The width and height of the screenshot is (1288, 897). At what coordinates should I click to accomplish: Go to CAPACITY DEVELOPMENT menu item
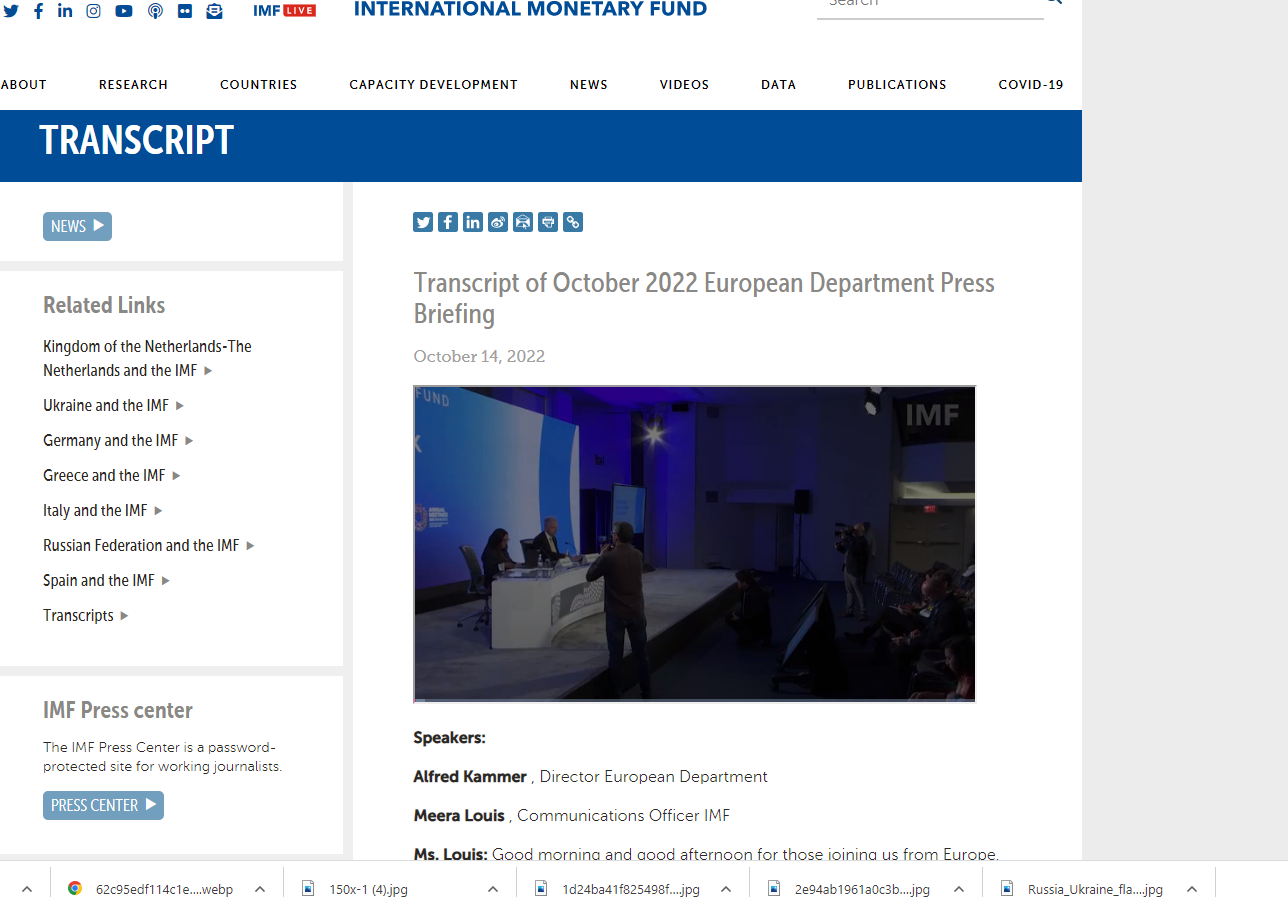[433, 85]
